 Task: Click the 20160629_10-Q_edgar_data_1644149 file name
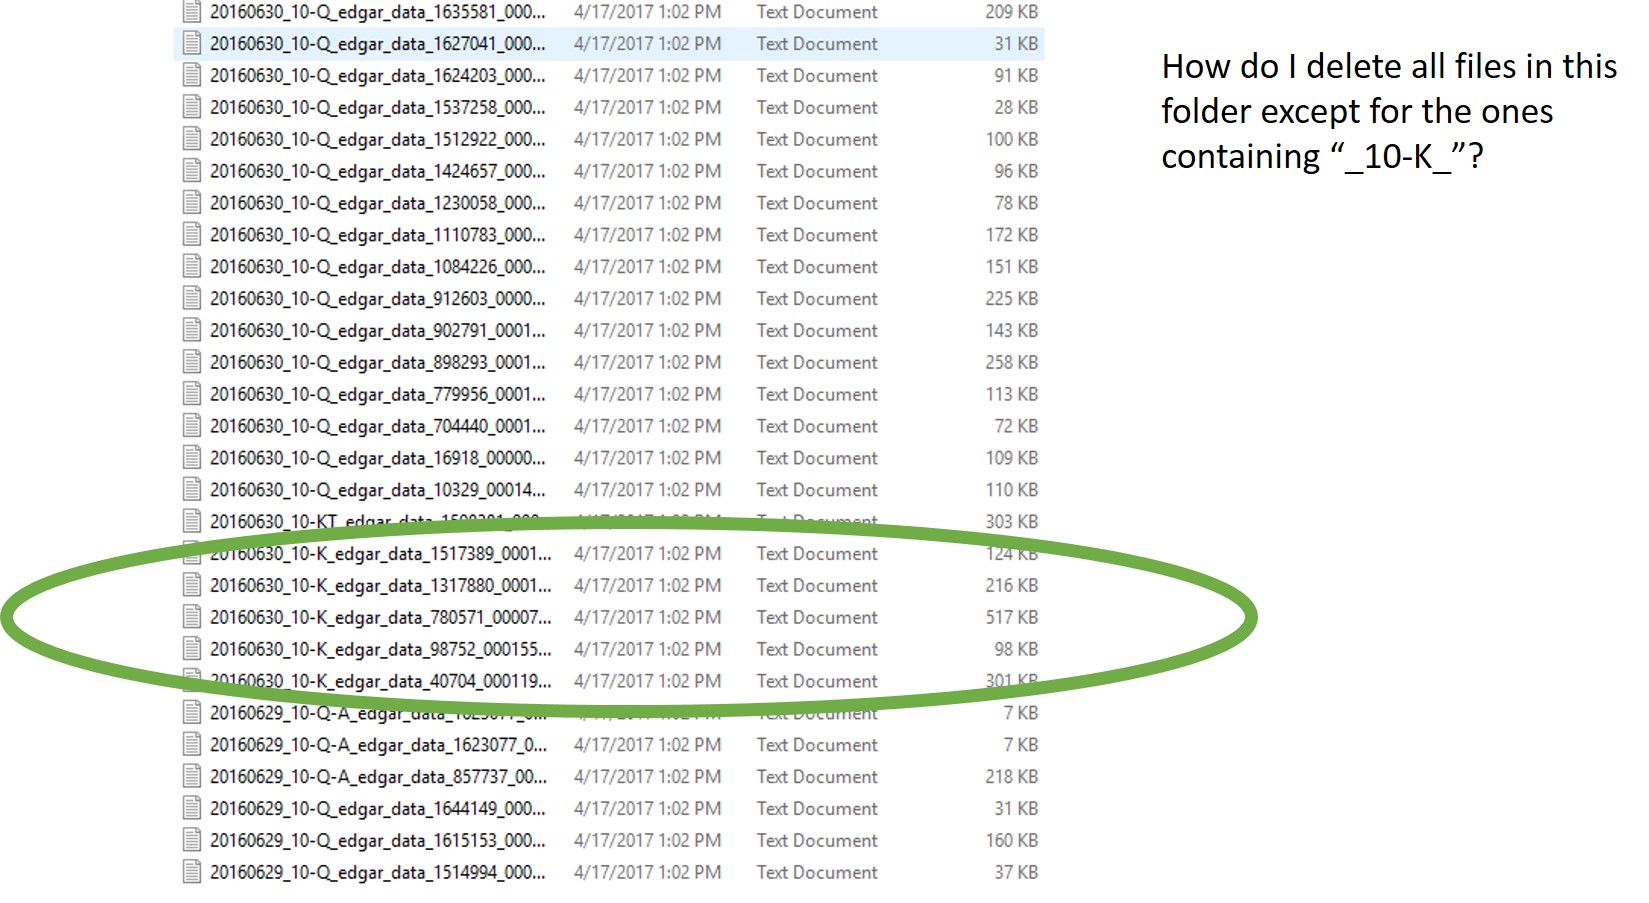coord(378,809)
